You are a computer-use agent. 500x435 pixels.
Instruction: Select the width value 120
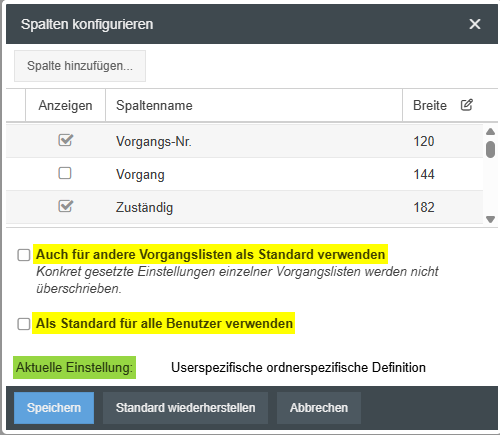[x=424, y=141]
